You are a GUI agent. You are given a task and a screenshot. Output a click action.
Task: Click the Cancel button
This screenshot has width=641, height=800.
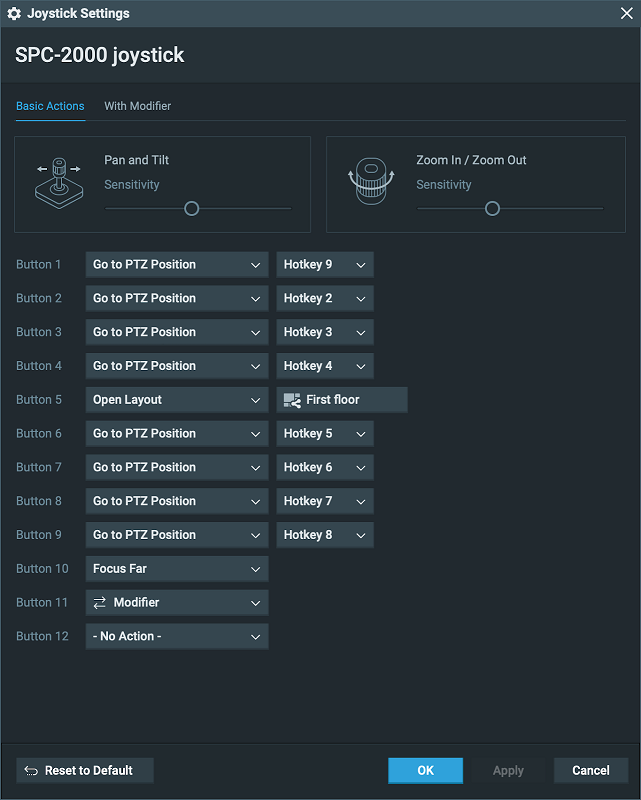point(591,771)
